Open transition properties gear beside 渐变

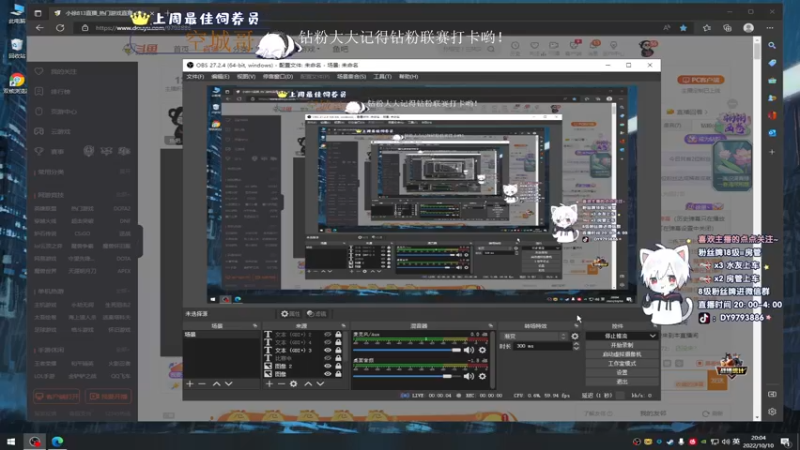pyautogui.click(x=575, y=336)
